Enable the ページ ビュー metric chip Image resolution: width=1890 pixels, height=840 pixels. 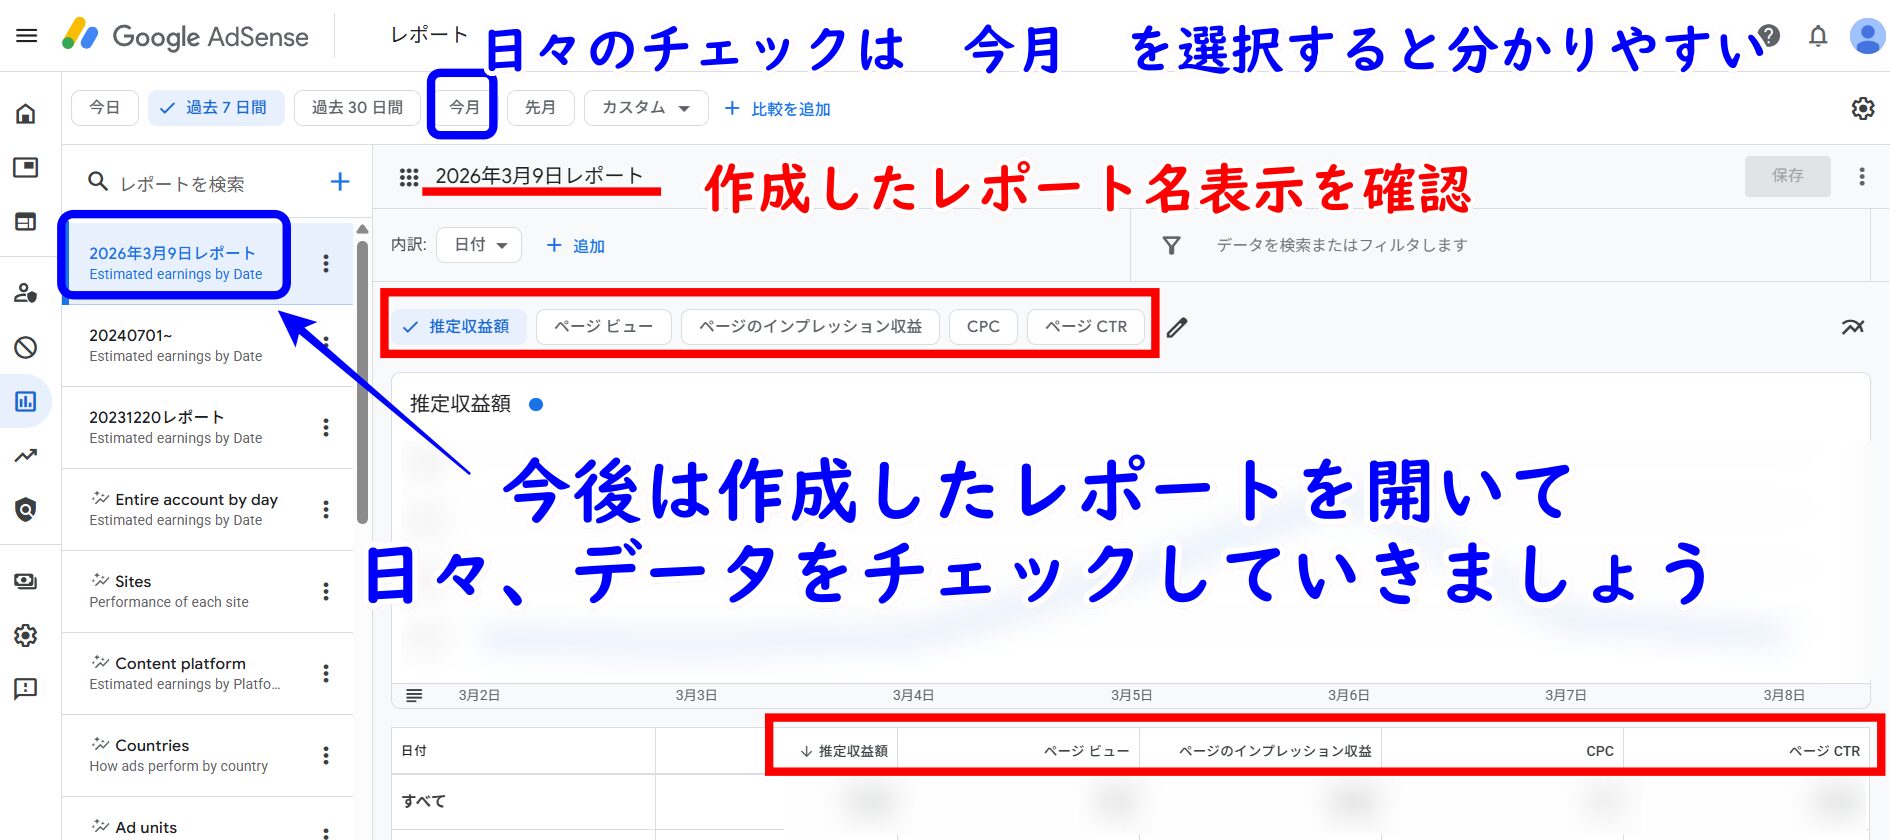pos(603,326)
